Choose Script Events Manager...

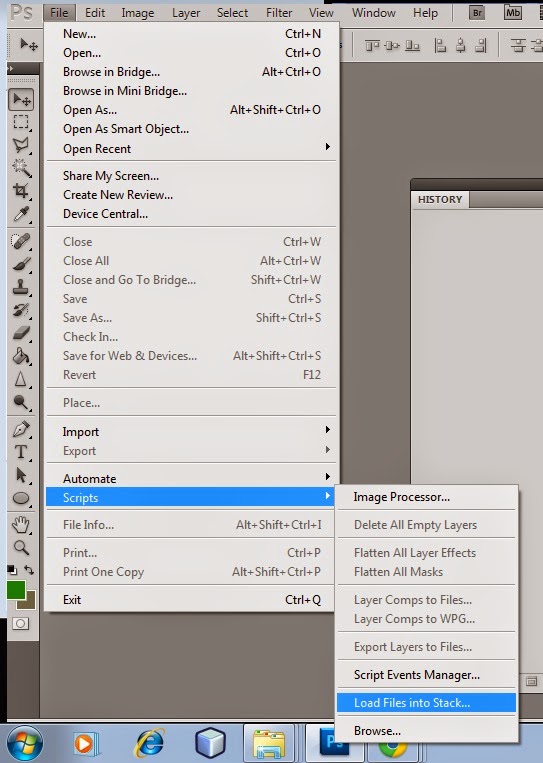(427, 675)
